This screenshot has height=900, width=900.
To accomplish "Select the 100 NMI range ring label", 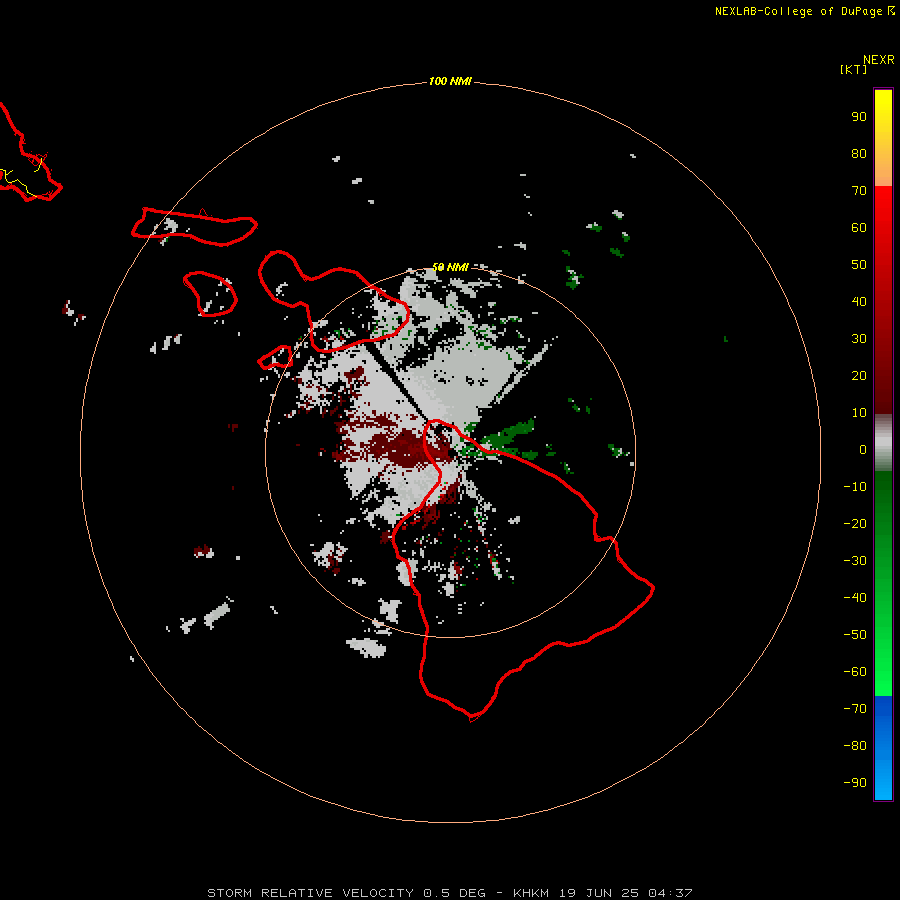I will click(450, 81).
